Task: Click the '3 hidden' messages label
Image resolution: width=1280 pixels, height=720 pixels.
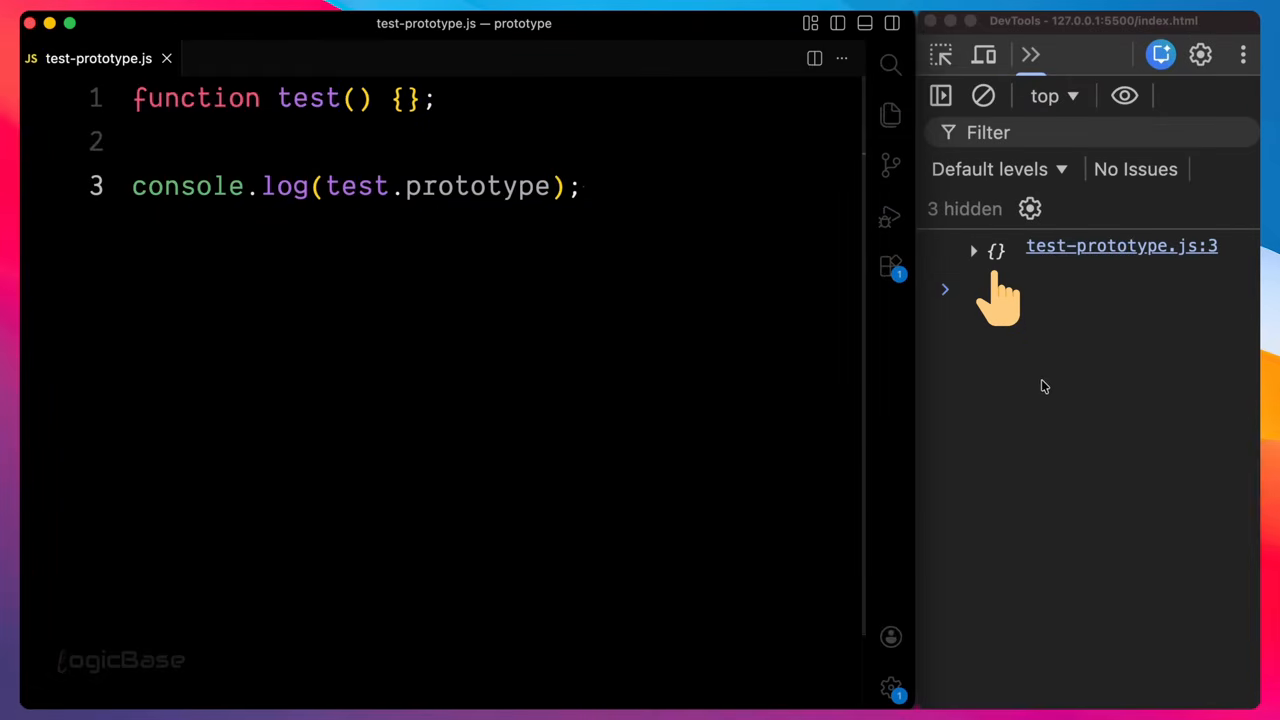Action: click(x=964, y=209)
